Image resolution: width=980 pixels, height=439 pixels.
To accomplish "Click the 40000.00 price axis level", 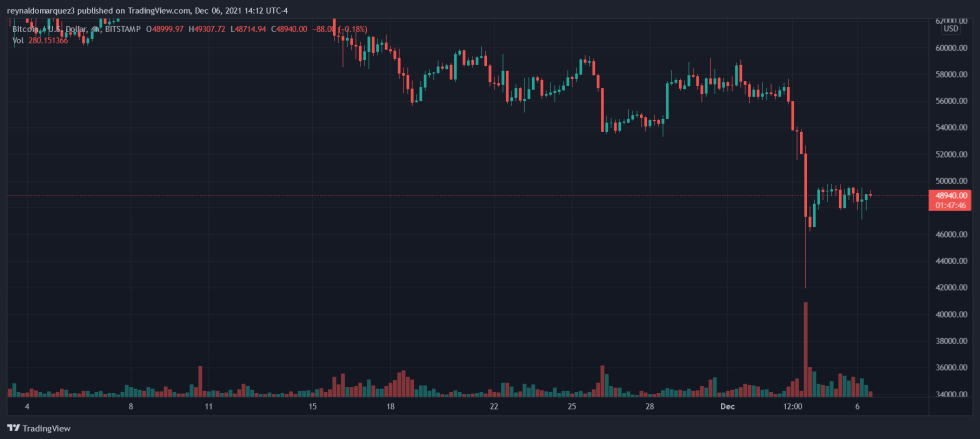I will 951,314.
